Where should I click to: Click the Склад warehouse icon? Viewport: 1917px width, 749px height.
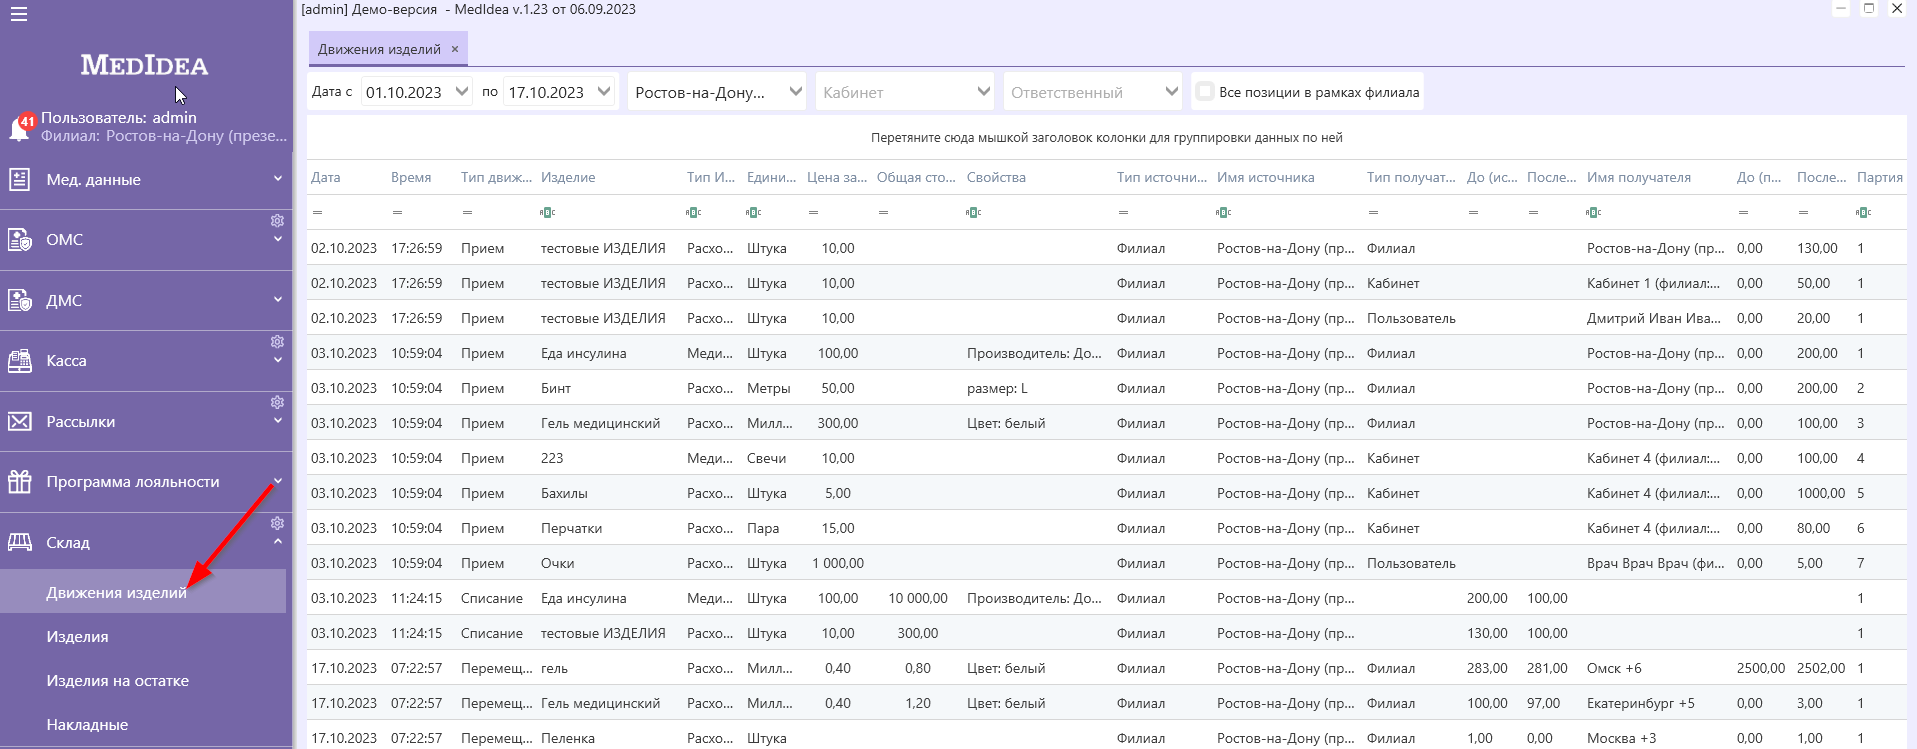coord(19,543)
